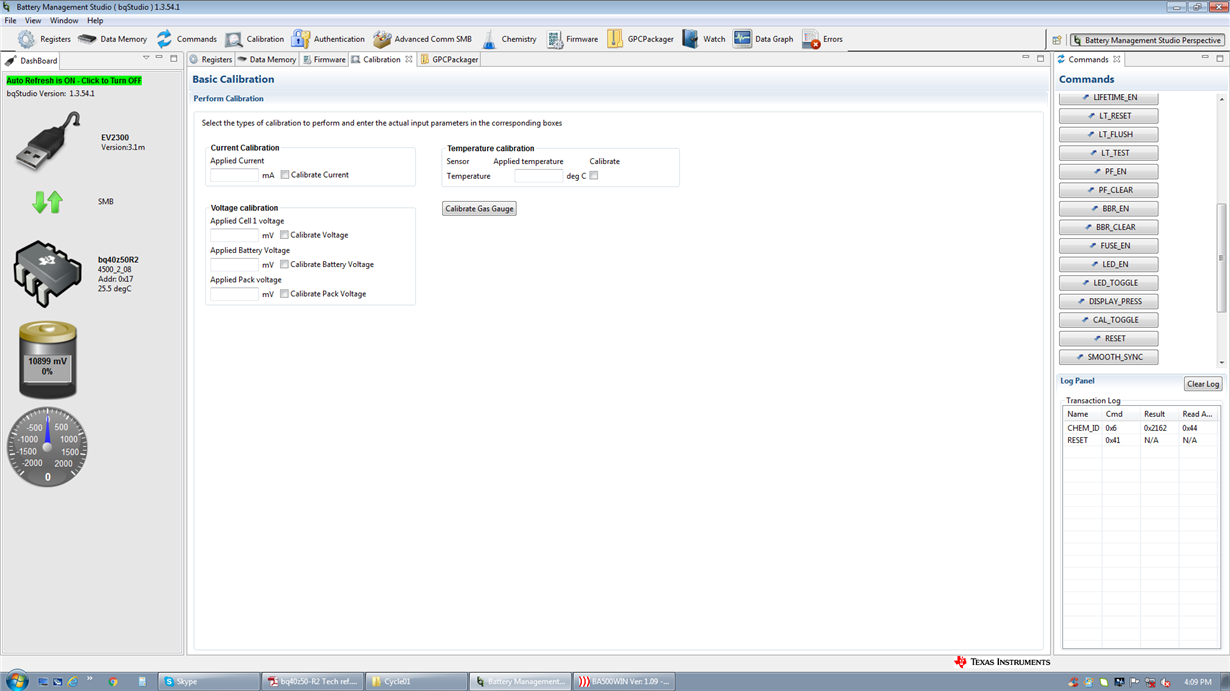
Task: Open the View menu
Action: point(33,20)
